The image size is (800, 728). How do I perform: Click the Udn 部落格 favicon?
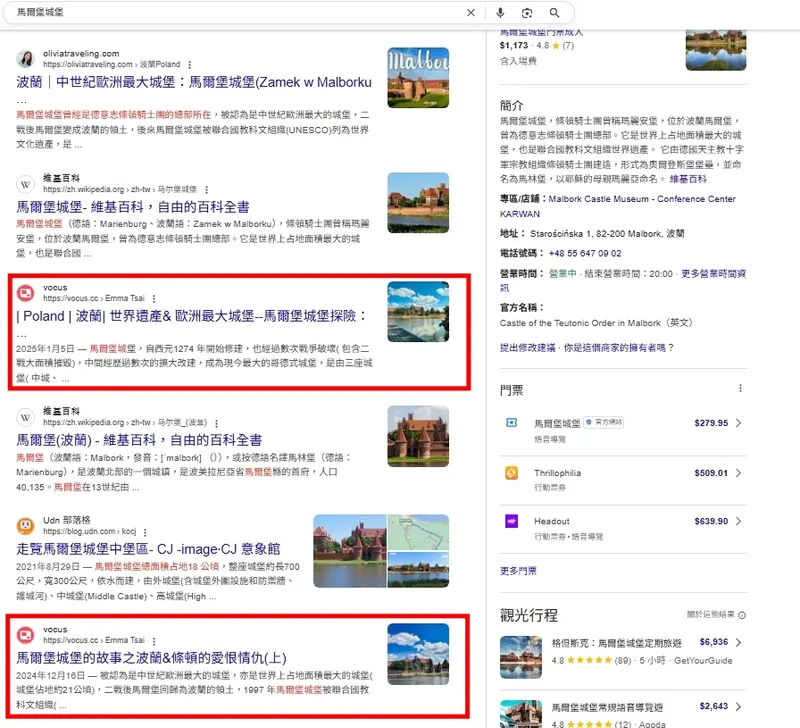click(26, 525)
